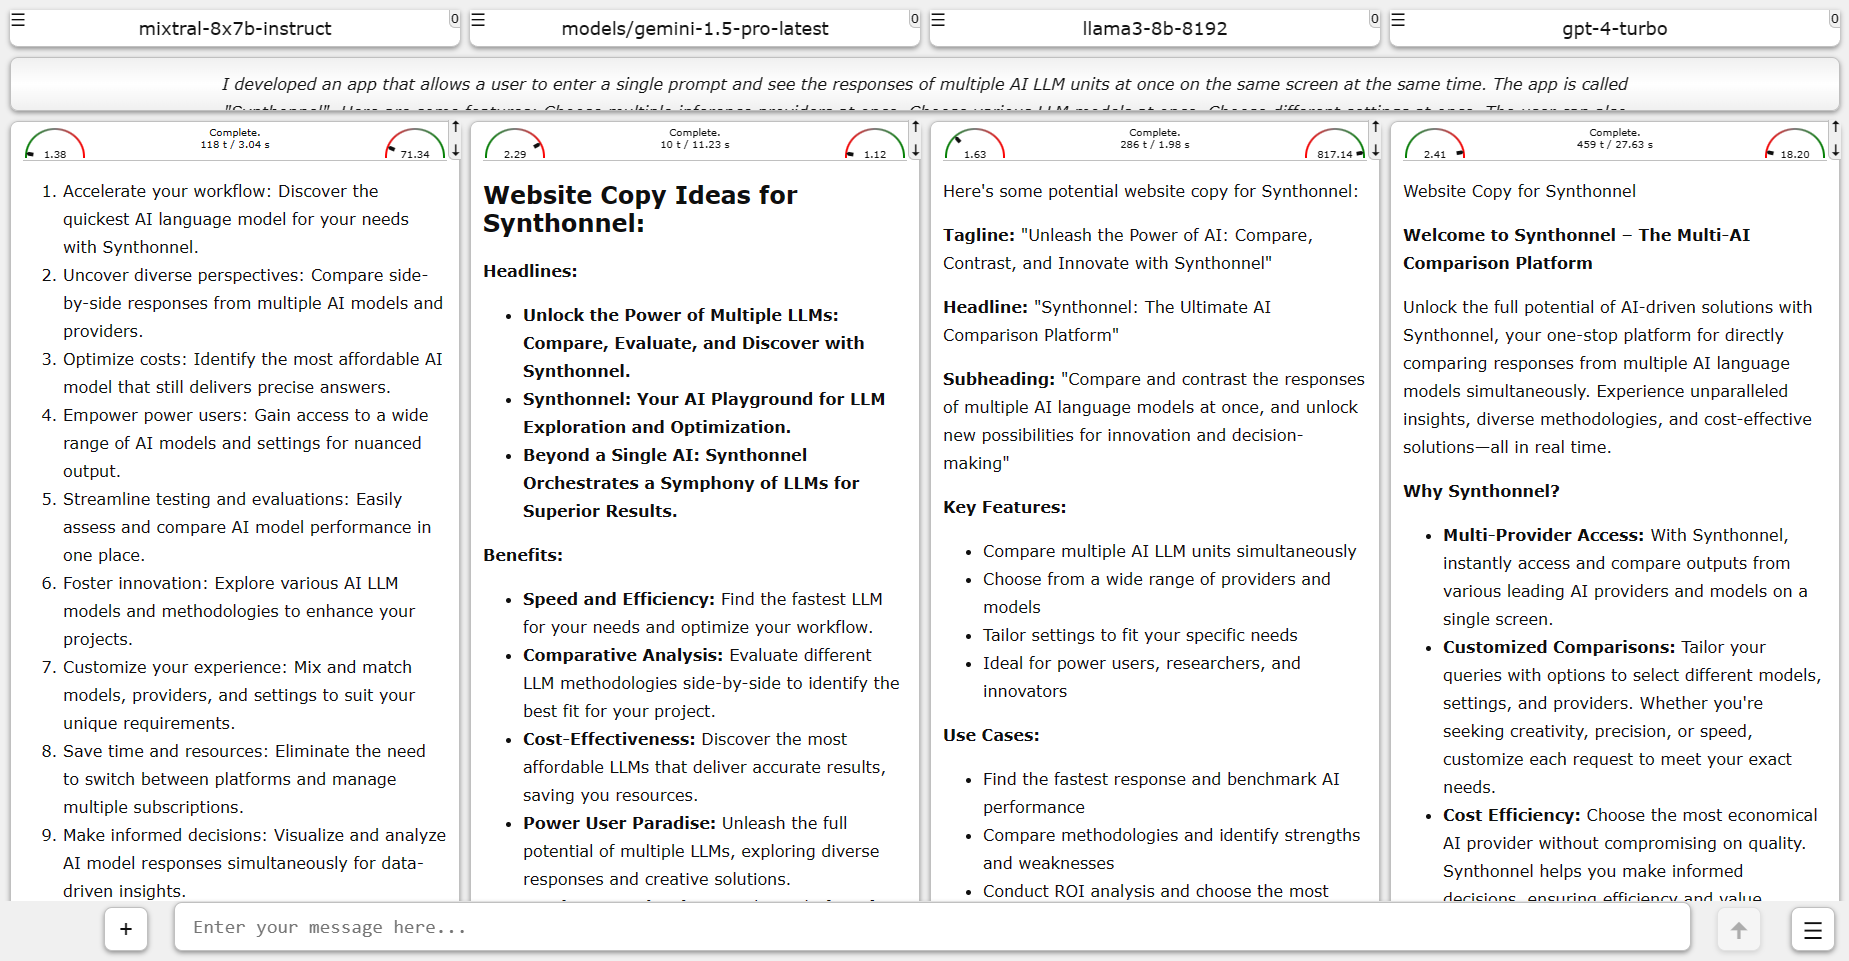Click the 'Enter your message here...' input field
Viewport: 1849px width, 961px height.
tap(932, 928)
